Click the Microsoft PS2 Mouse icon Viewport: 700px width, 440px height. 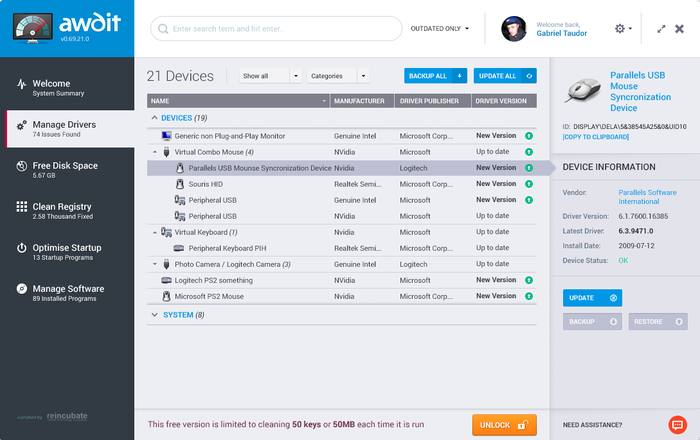tap(167, 296)
